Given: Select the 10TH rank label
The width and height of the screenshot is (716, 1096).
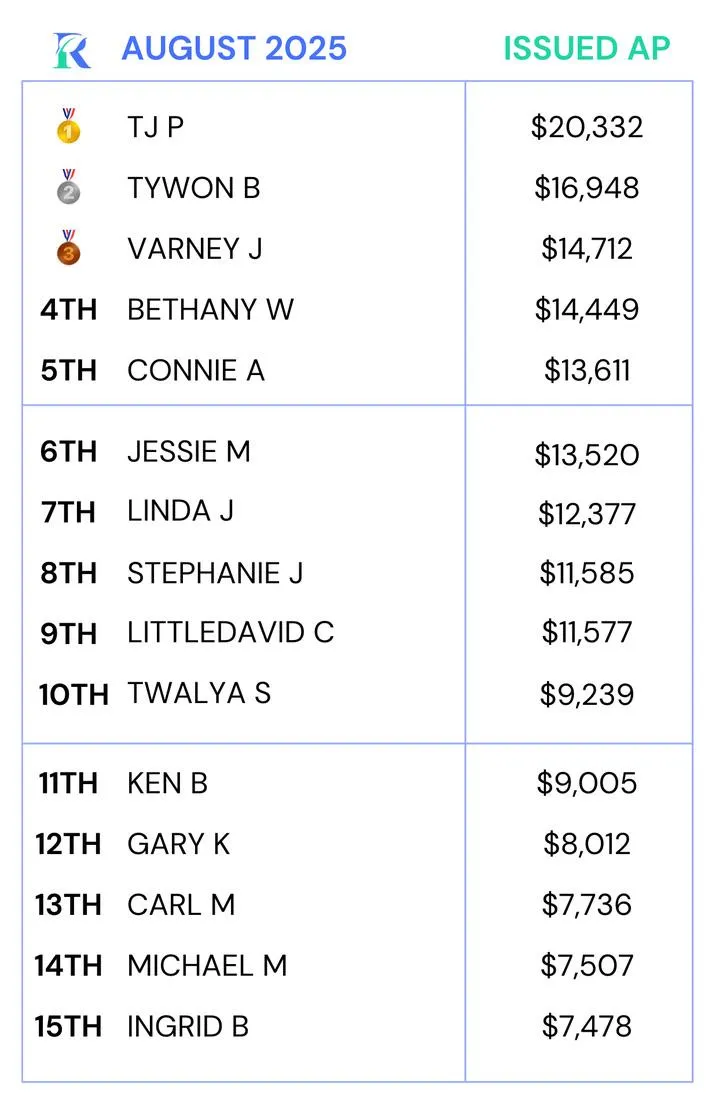Looking at the screenshot, I should (x=73, y=695).
